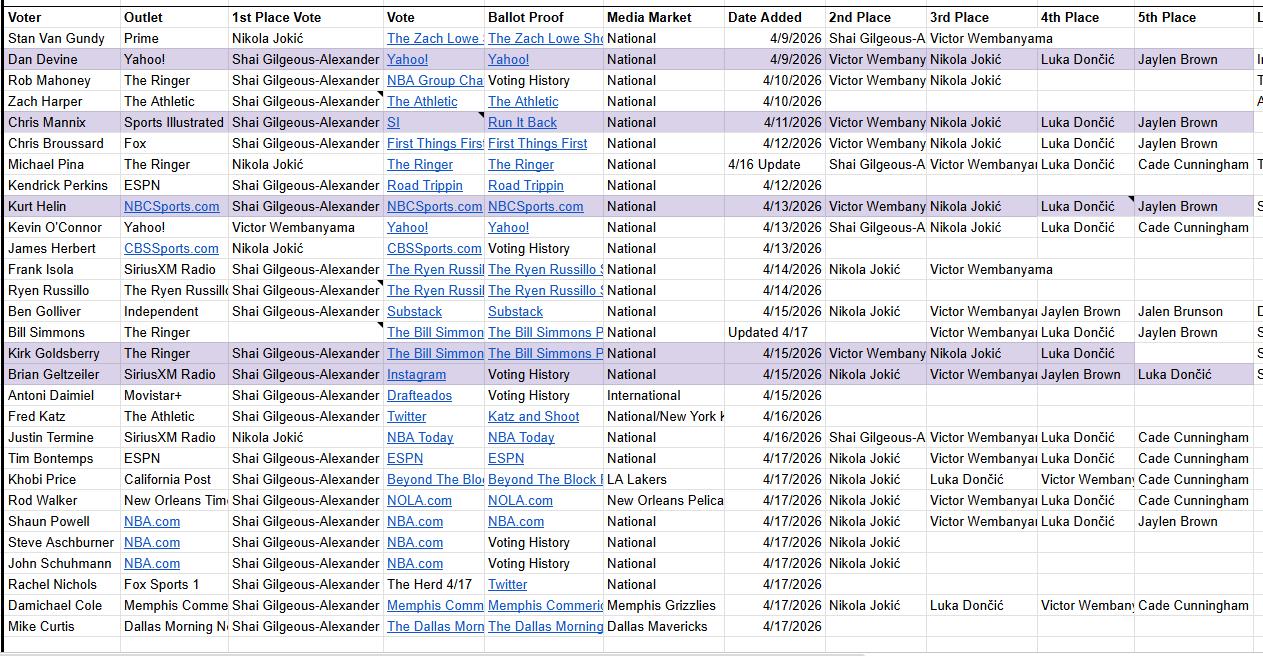This screenshot has width=1263, height=656.
Task: Open John Schuhmann's NBA.com outlet link
Action: coord(152,564)
